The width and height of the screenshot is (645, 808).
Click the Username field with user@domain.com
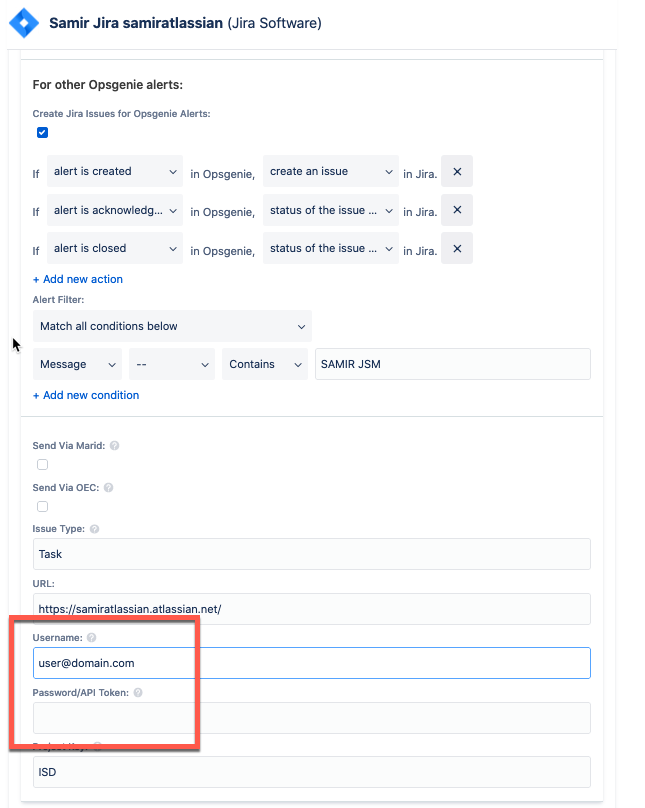pyautogui.click(x=312, y=663)
